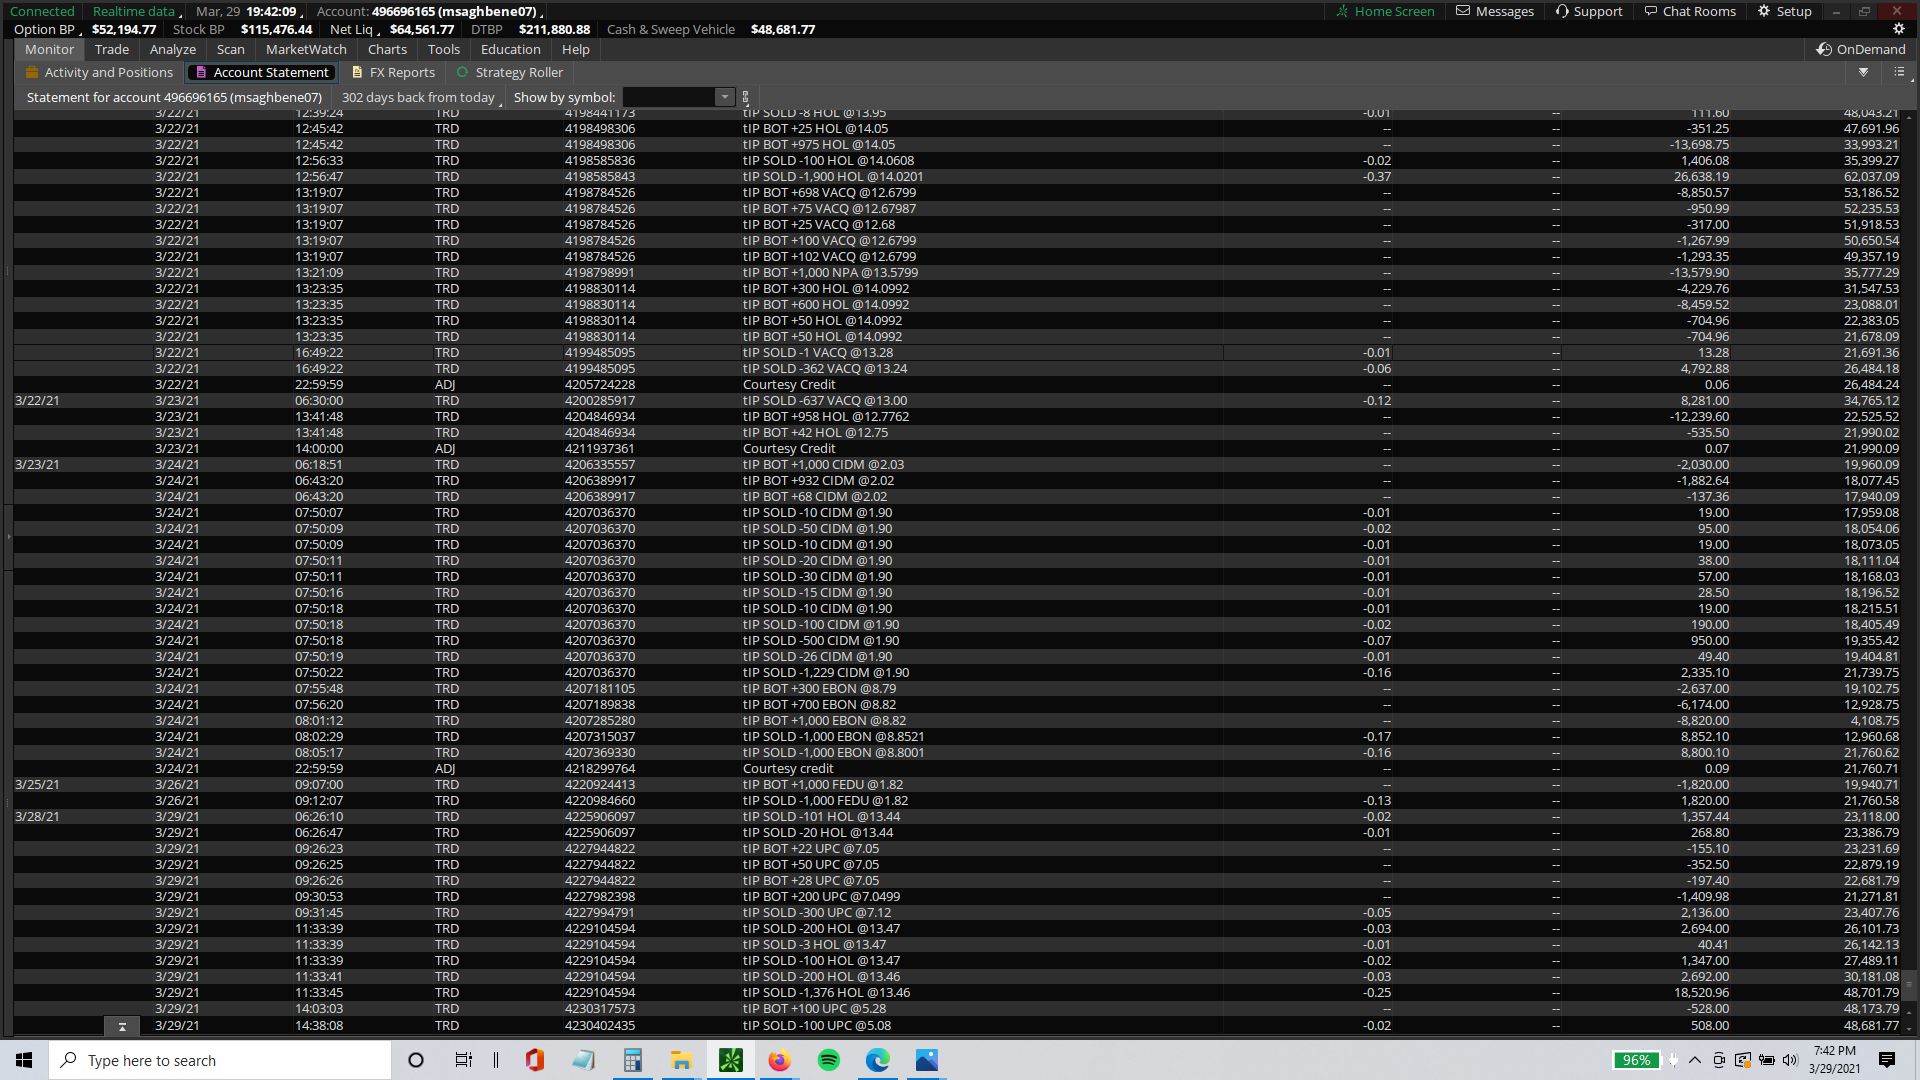
Task: Expand the Show by symbol dropdown arrow
Action: point(725,97)
